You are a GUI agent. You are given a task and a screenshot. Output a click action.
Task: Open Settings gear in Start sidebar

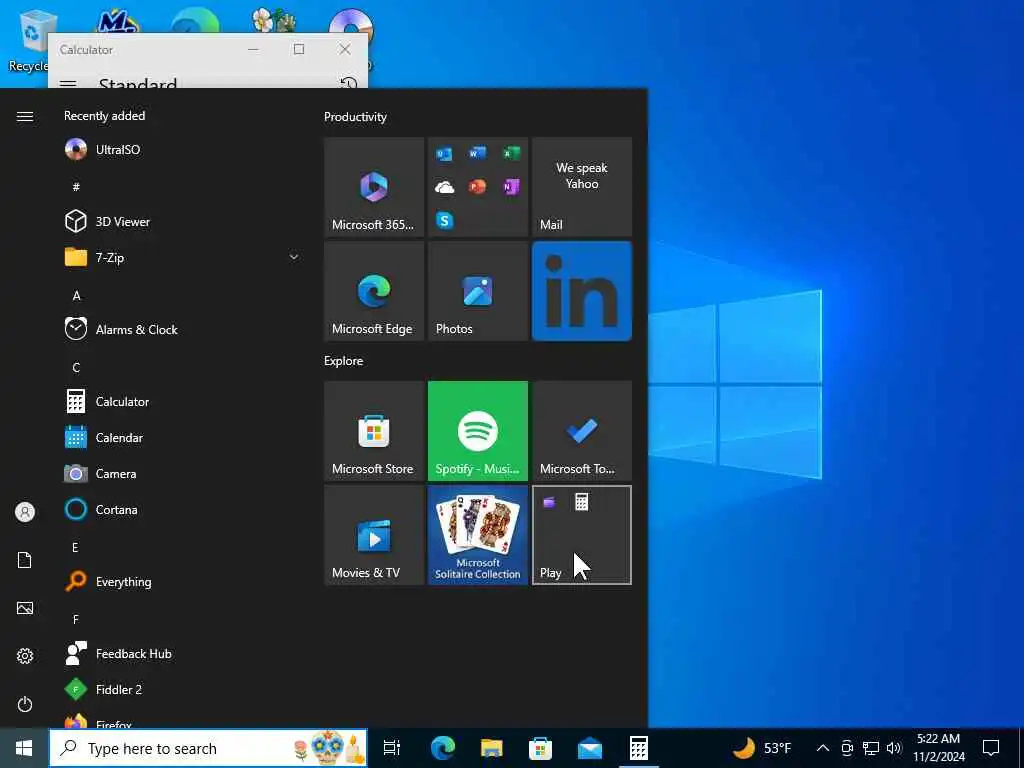25,656
